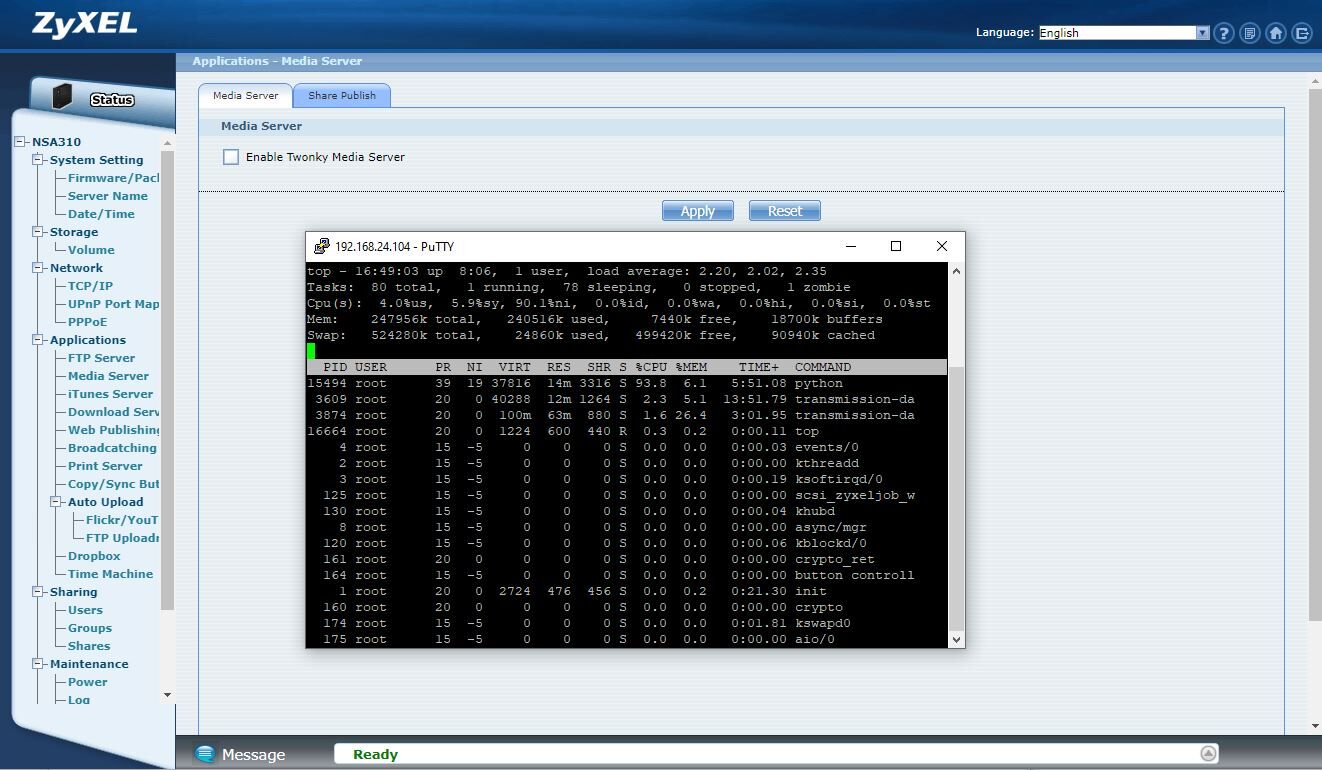The width and height of the screenshot is (1322, 770).
Task: Click PuTTY terminal scroll down arrow
Action: pyautogui.click(x=956, y=639)
